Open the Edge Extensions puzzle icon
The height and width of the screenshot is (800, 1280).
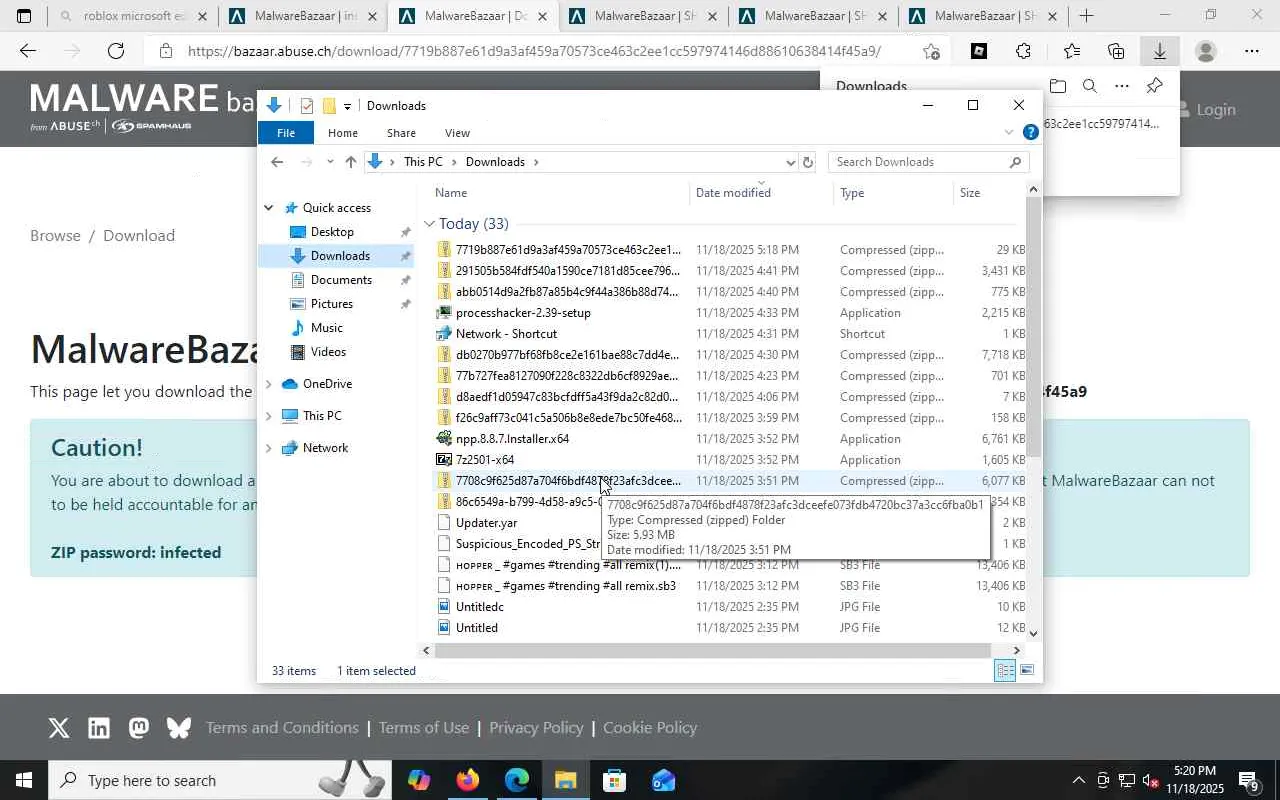tap(1023, 51)
